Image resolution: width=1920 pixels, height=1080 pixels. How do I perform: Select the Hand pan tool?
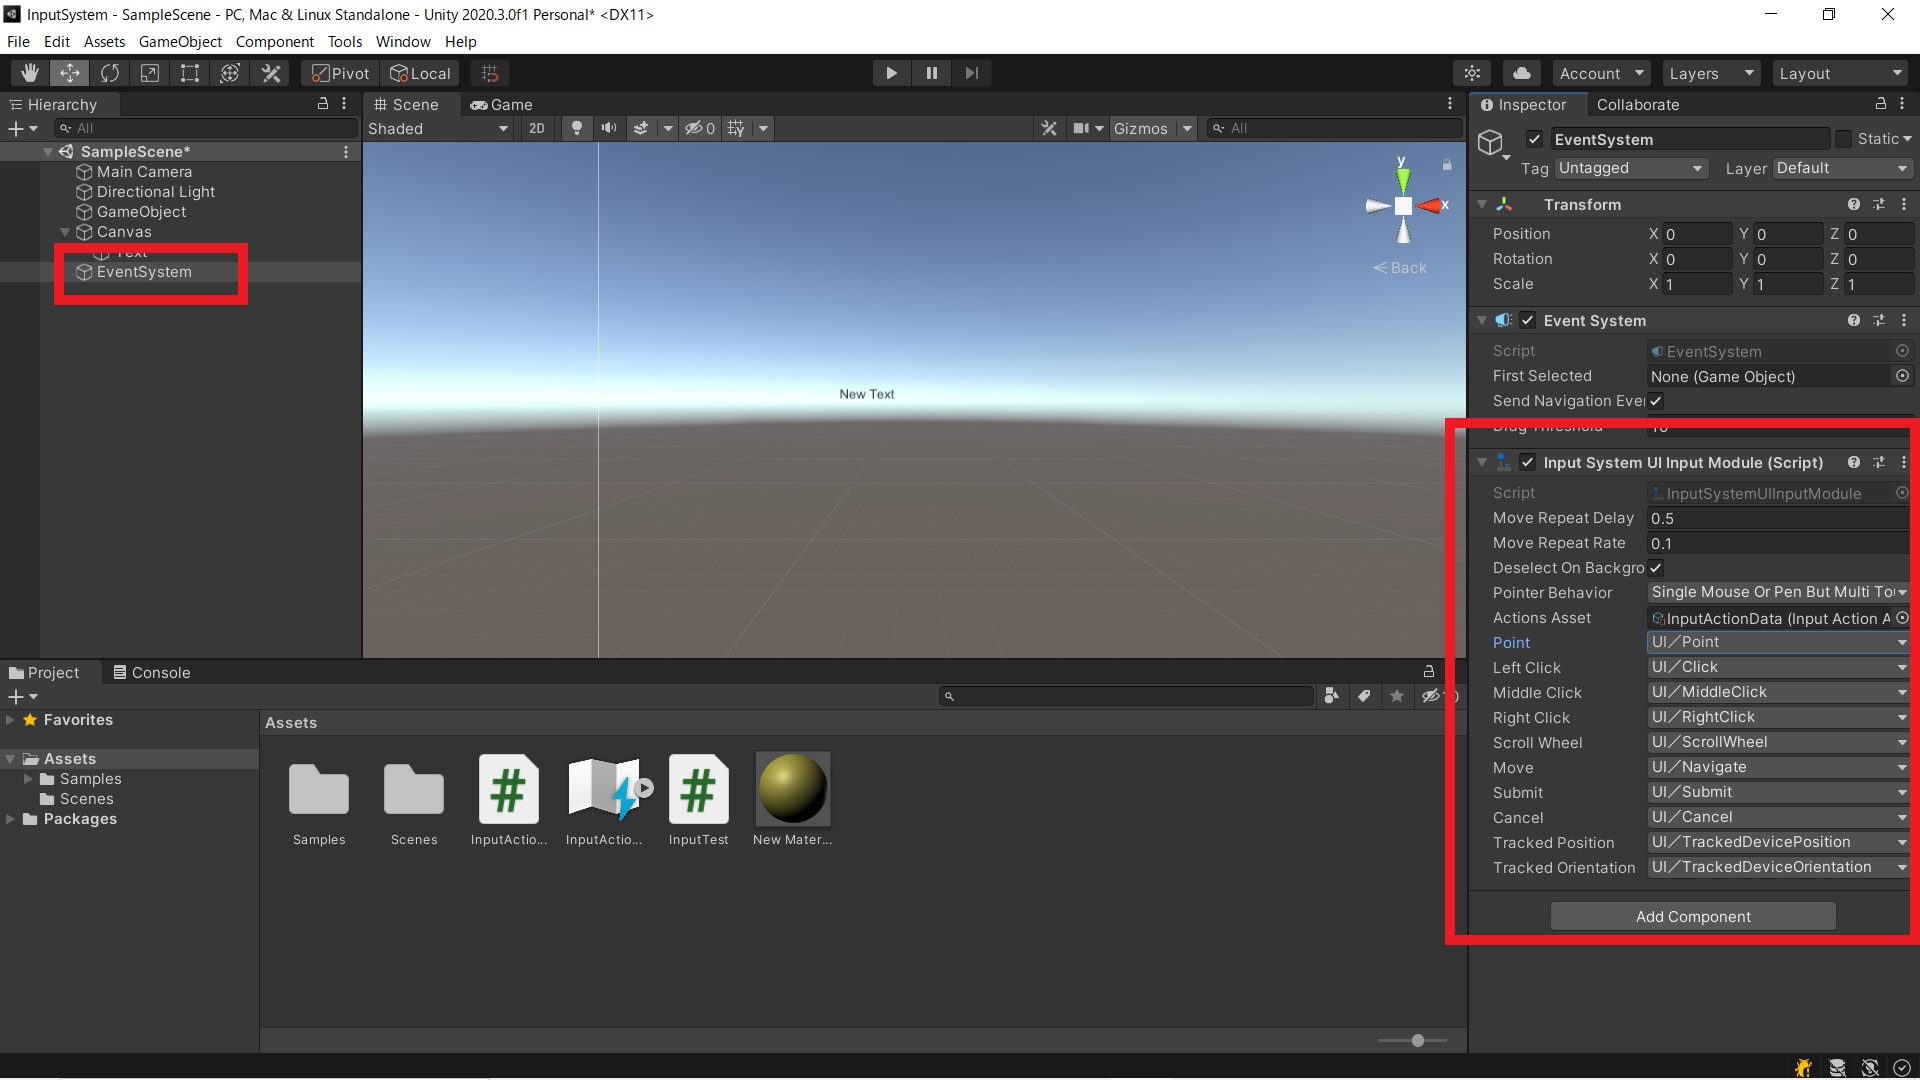coord(29,72)
